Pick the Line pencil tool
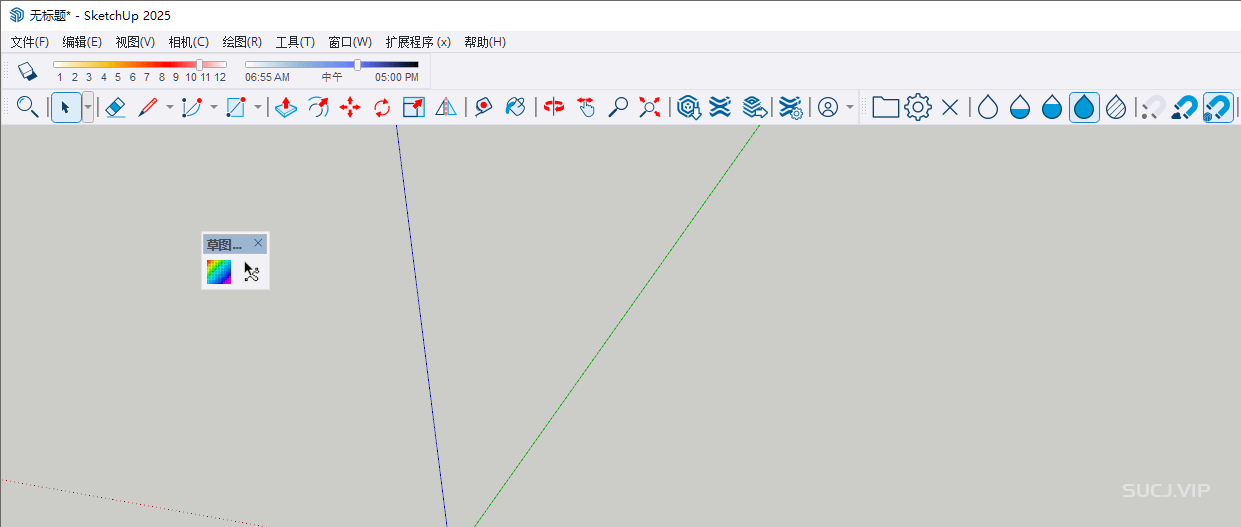The height and width of the screenshot is (527, 1241). coord(148,107)
